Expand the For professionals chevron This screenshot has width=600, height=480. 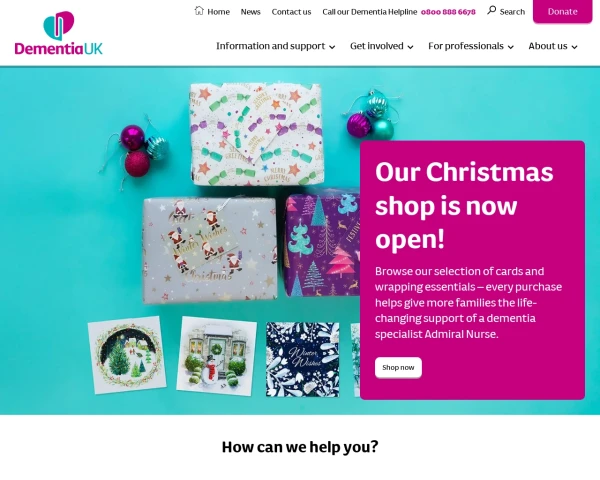click(x=510, y=47)
